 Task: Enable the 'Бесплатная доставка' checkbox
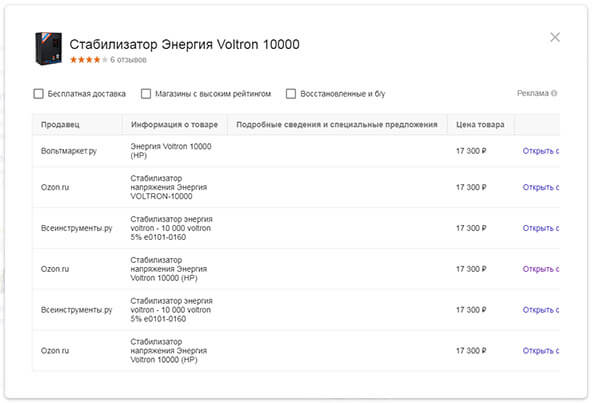click(39, 94)
